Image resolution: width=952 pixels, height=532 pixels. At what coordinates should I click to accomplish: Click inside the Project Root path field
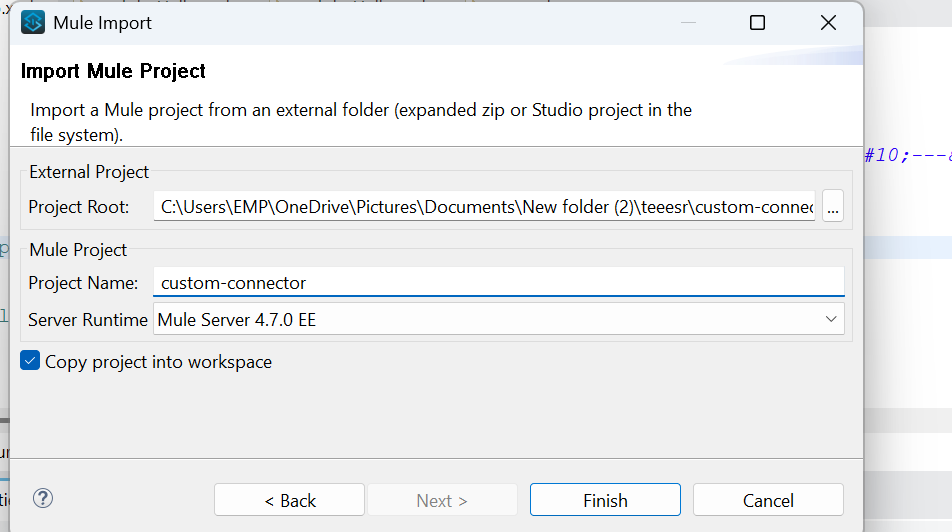point(485,207)
